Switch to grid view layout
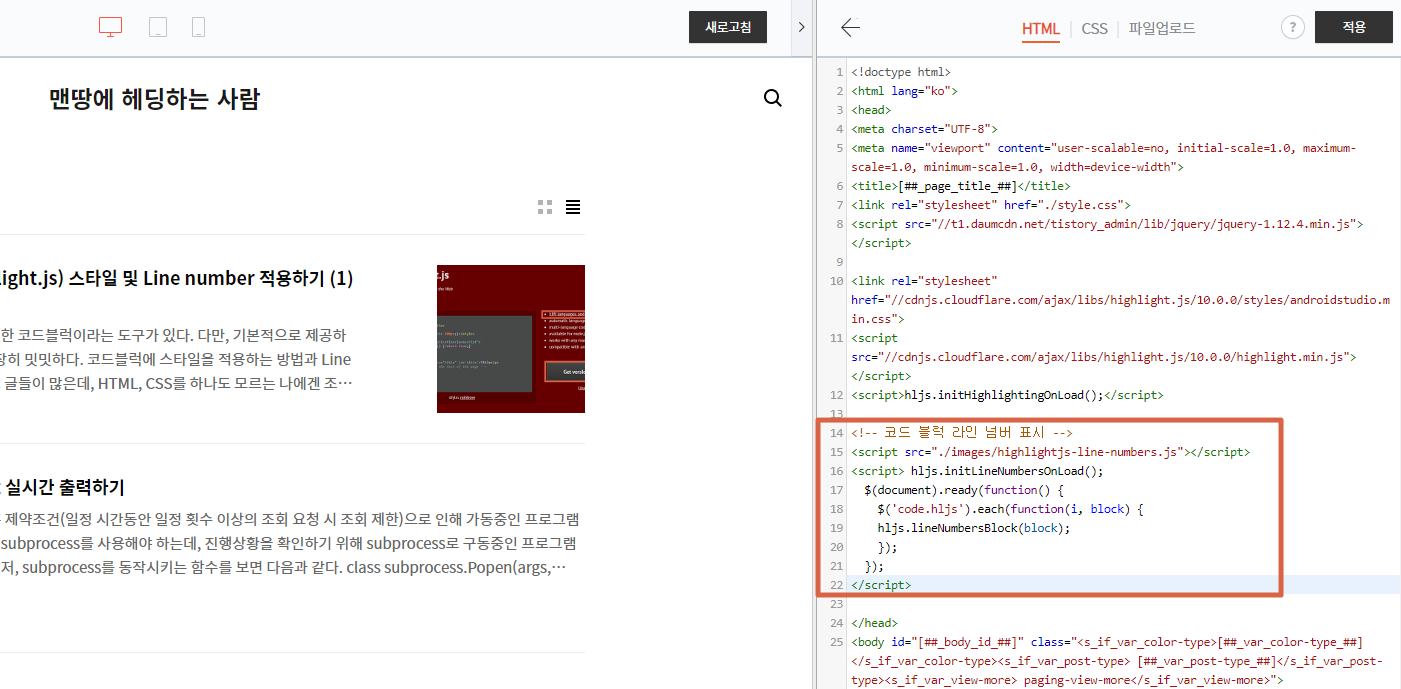 (545, 207)
